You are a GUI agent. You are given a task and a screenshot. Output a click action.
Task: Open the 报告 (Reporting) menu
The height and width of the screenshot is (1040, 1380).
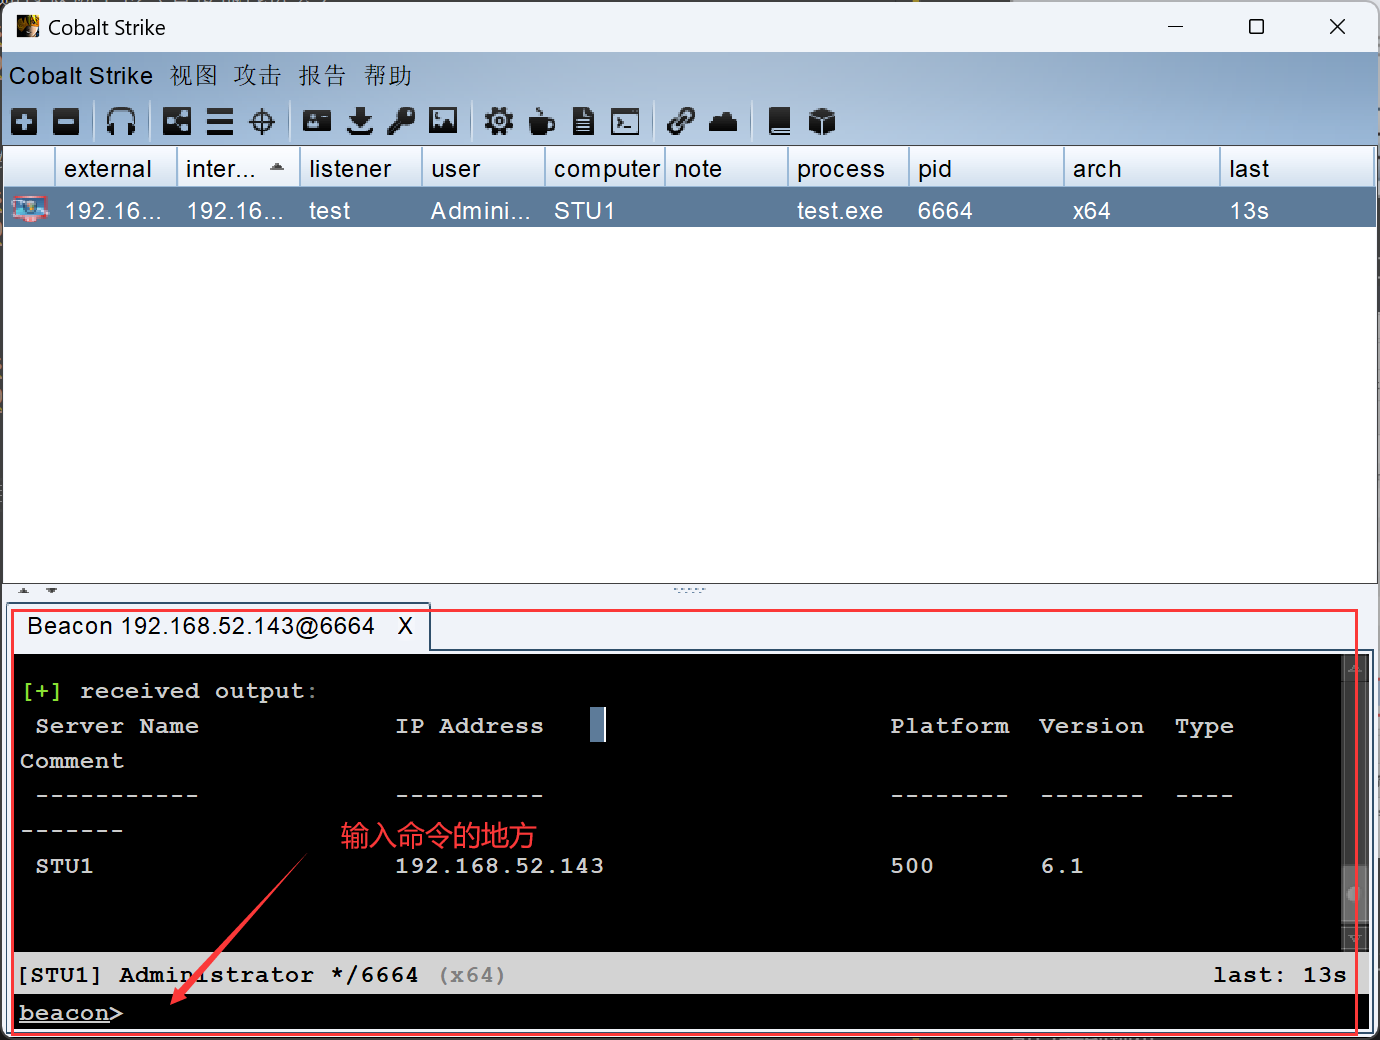pos(322,76)
